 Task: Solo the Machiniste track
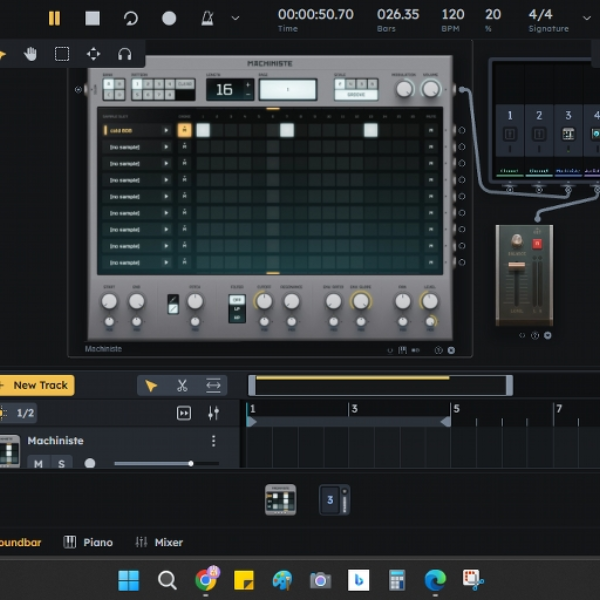61,463
